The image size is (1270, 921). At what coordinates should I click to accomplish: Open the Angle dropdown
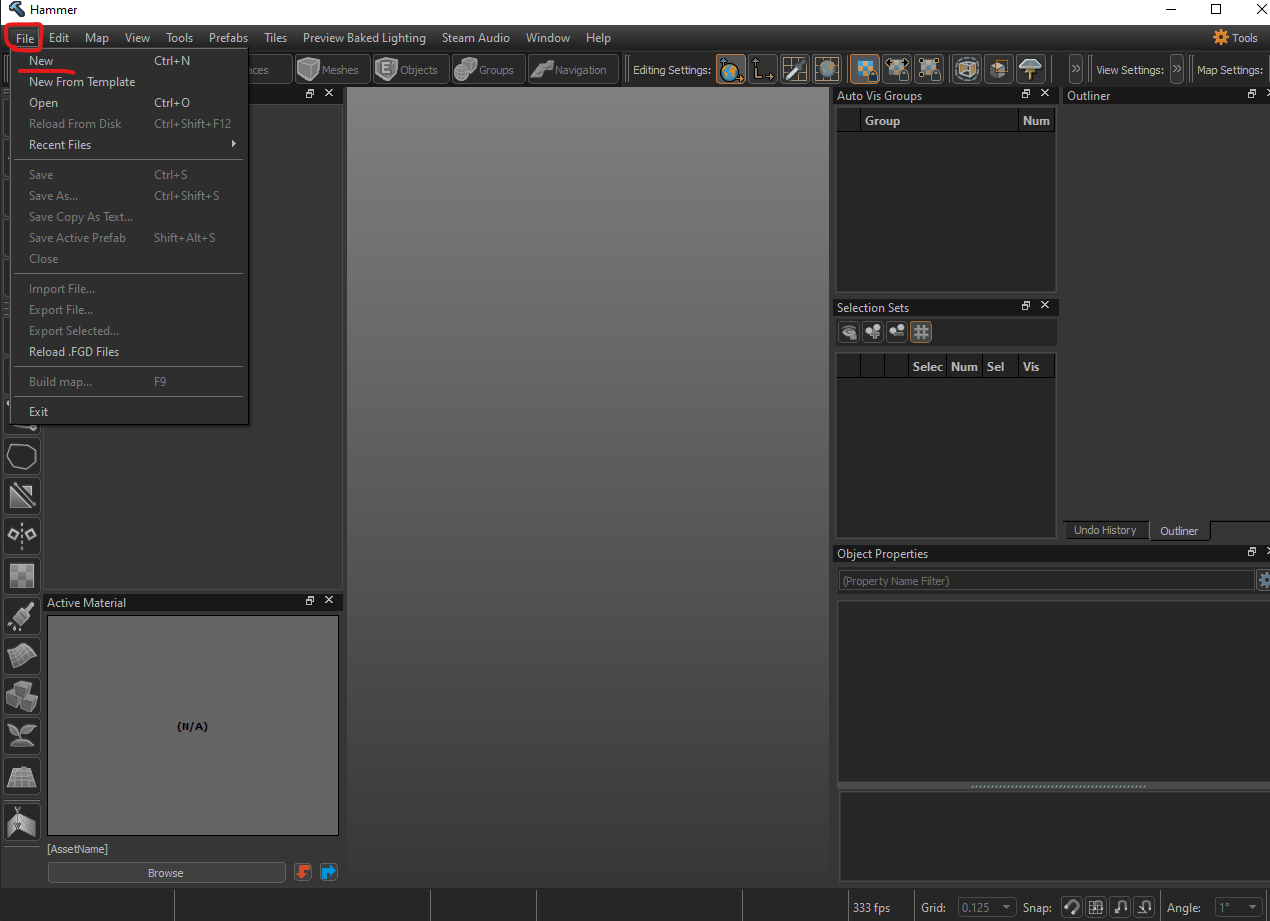tap(1238, 907)
